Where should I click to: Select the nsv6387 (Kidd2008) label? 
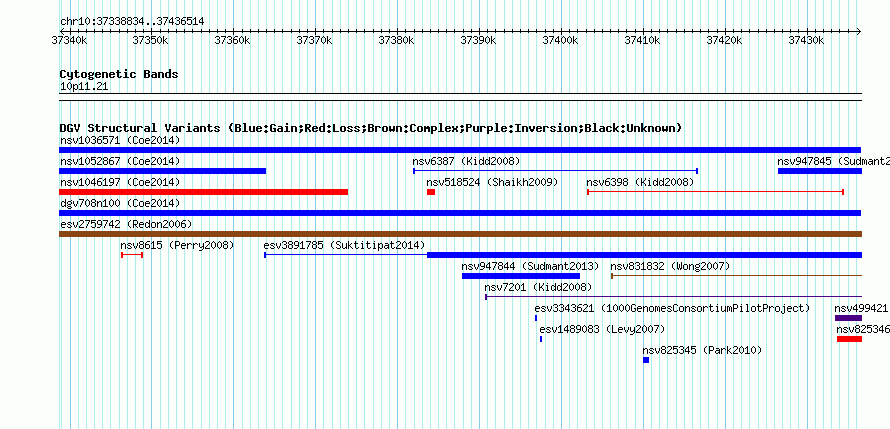(x=466, y=161)
